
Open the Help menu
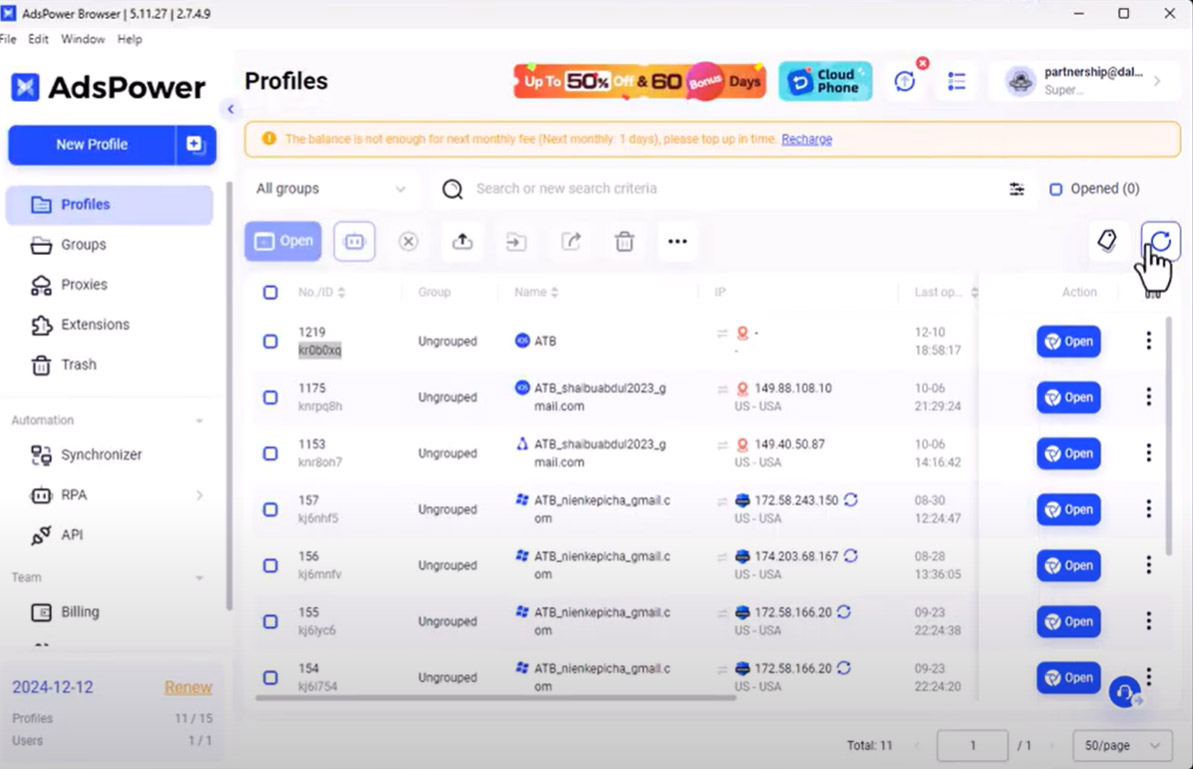tap(129, 39)
